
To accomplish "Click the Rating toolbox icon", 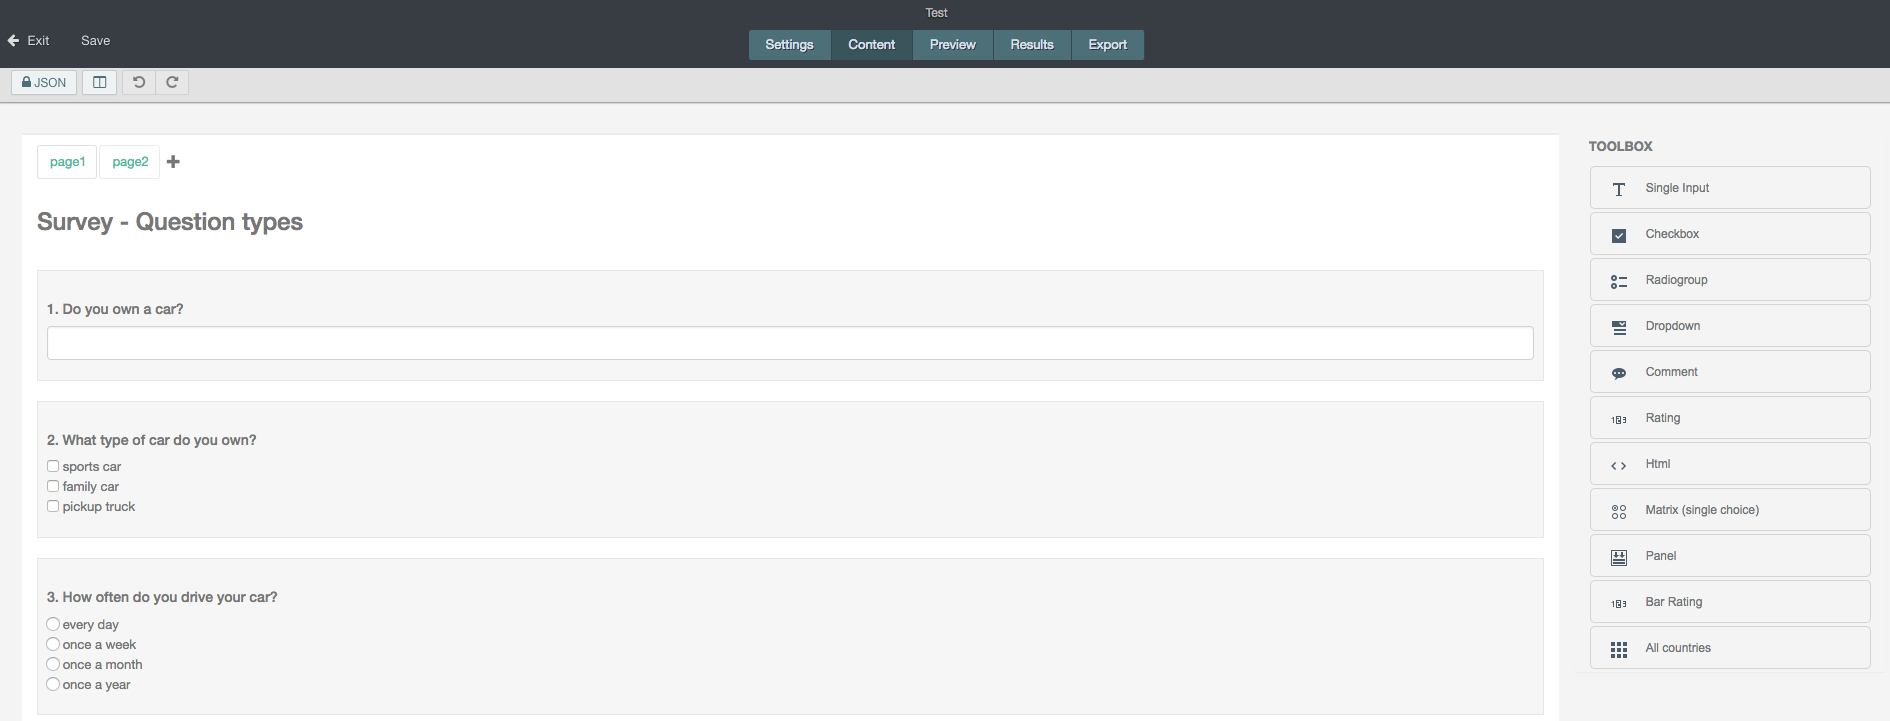I will click(1619, 420).
